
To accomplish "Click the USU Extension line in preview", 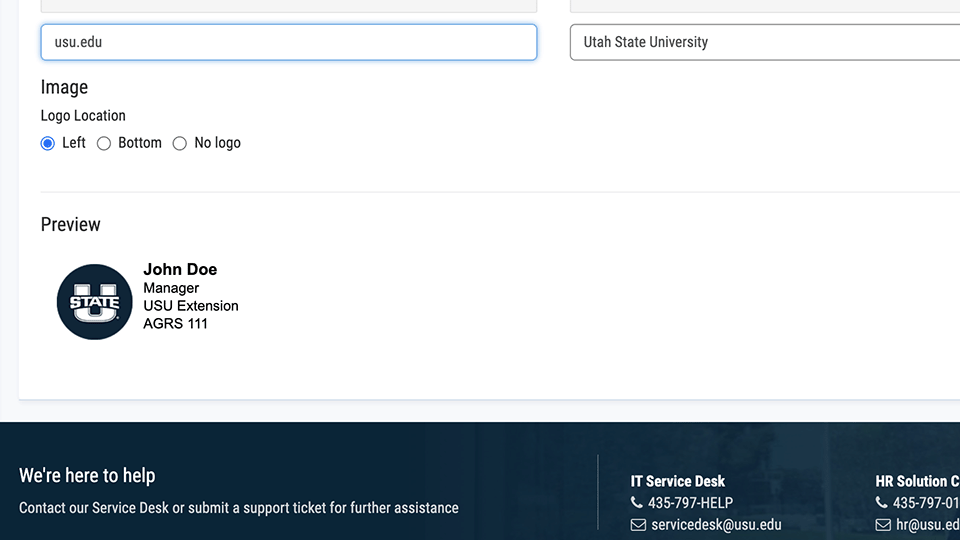I will [x=190, y=305].
